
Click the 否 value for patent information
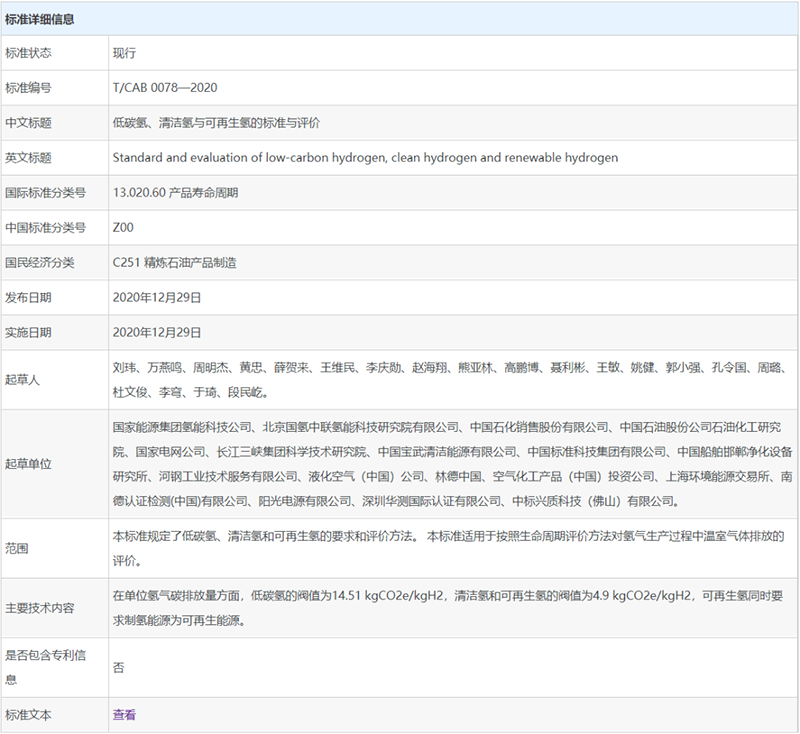click(118, 667)
